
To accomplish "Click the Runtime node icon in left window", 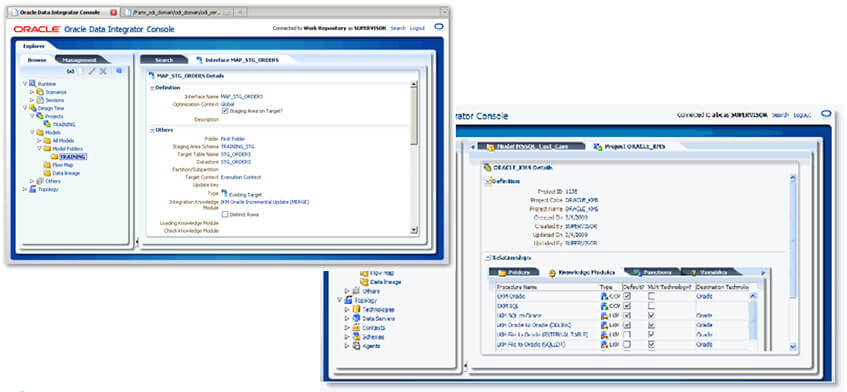I will coord(32,84).
